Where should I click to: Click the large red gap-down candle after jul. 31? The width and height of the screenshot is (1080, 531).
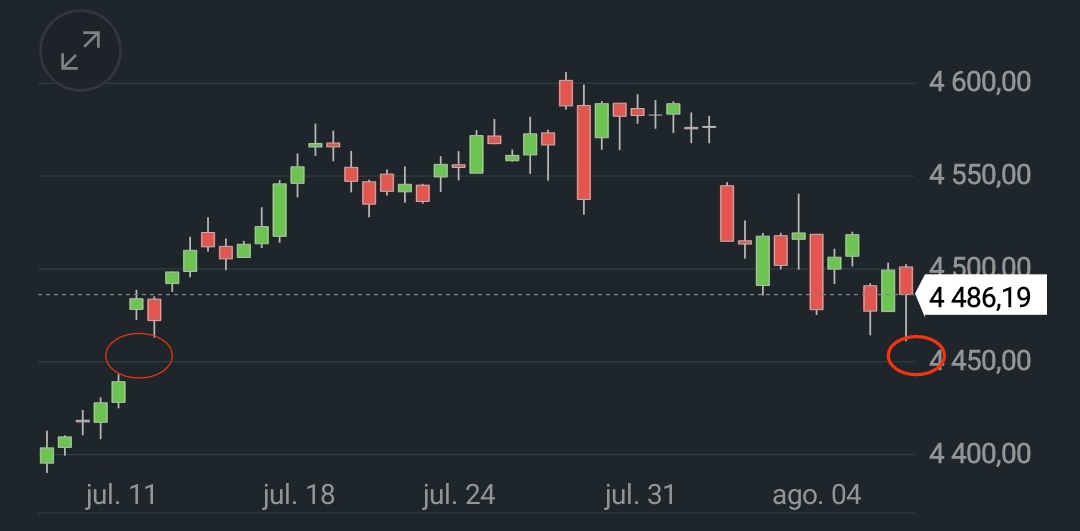[x=727, y=213]
